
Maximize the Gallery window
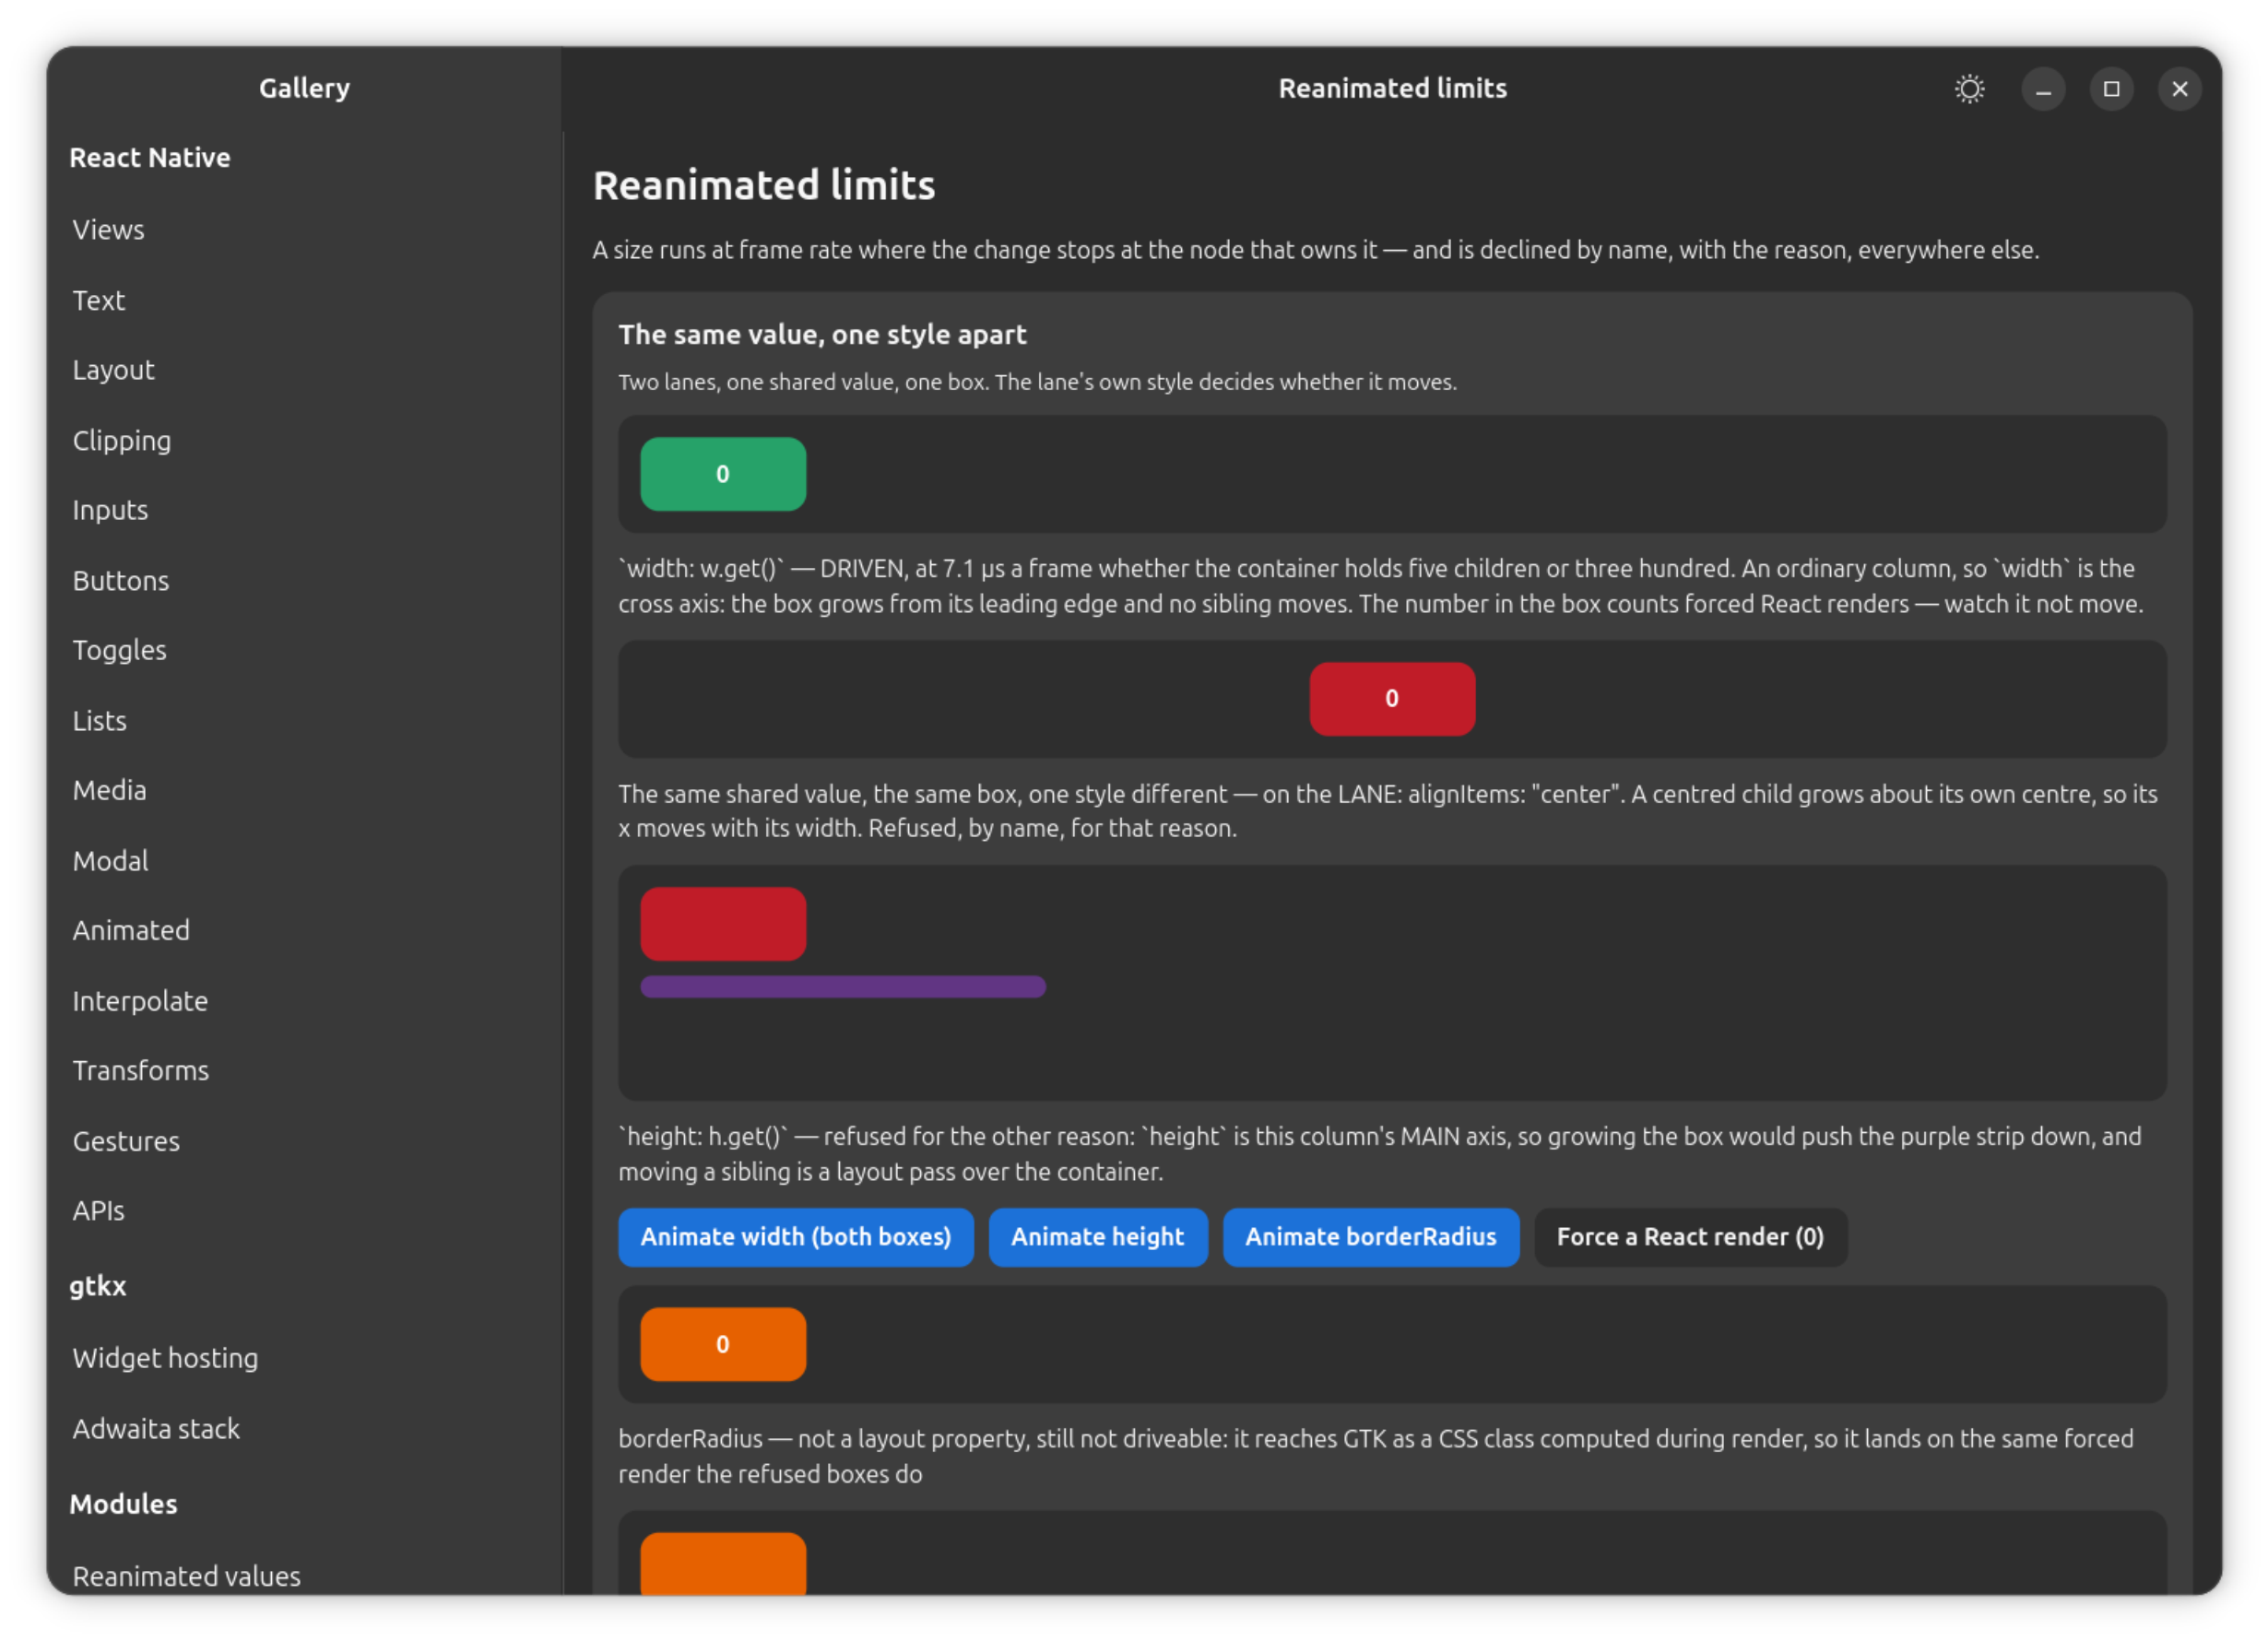2111,89
